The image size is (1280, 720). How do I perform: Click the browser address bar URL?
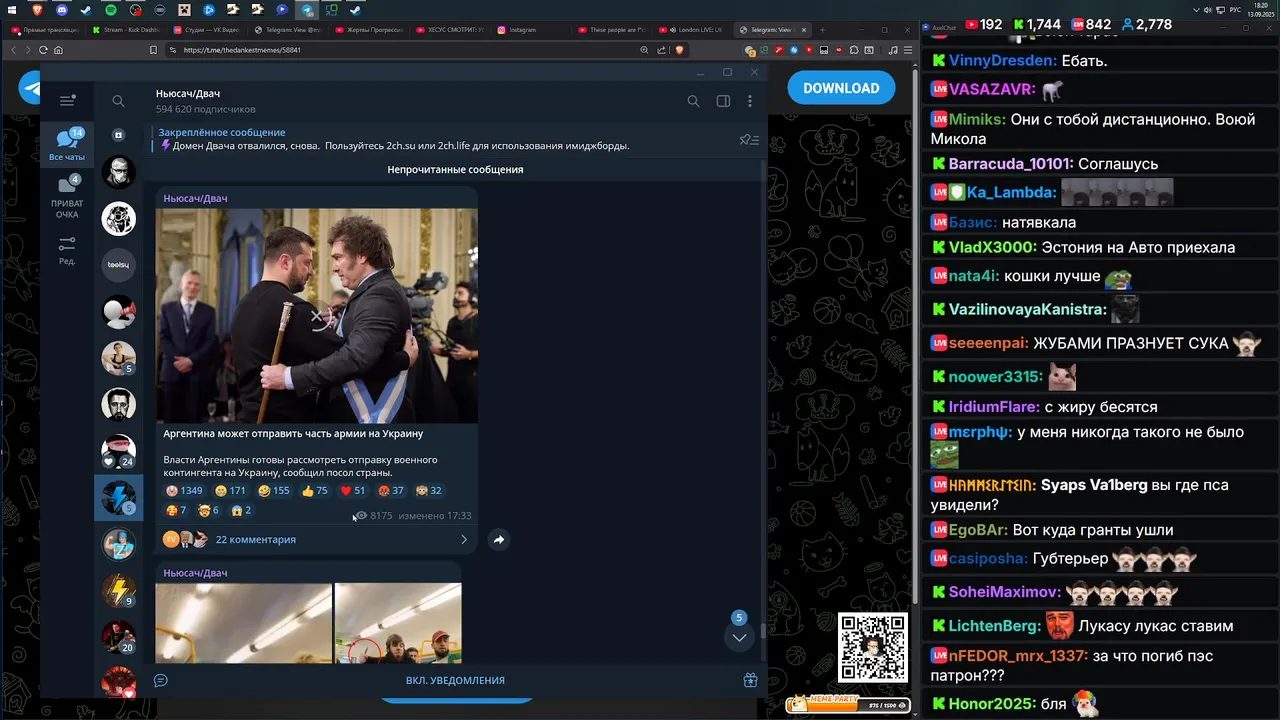(x=242, y=50)
